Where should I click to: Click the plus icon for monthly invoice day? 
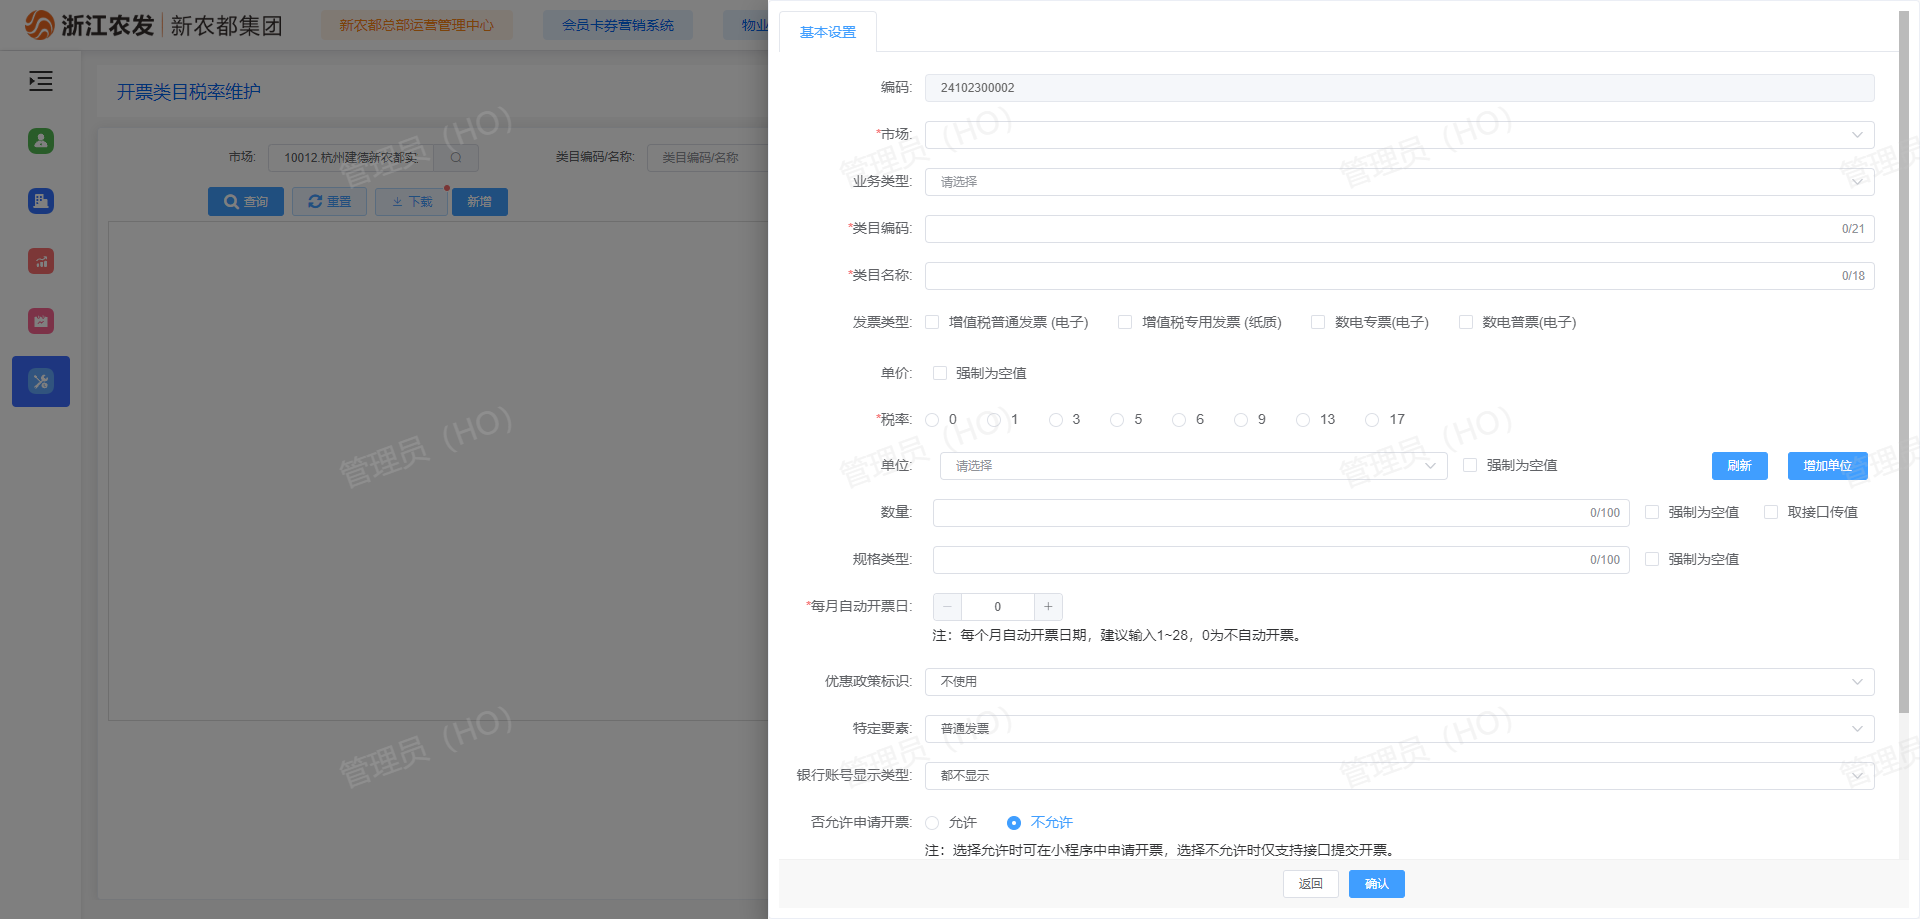click(x=1048, y=607)
